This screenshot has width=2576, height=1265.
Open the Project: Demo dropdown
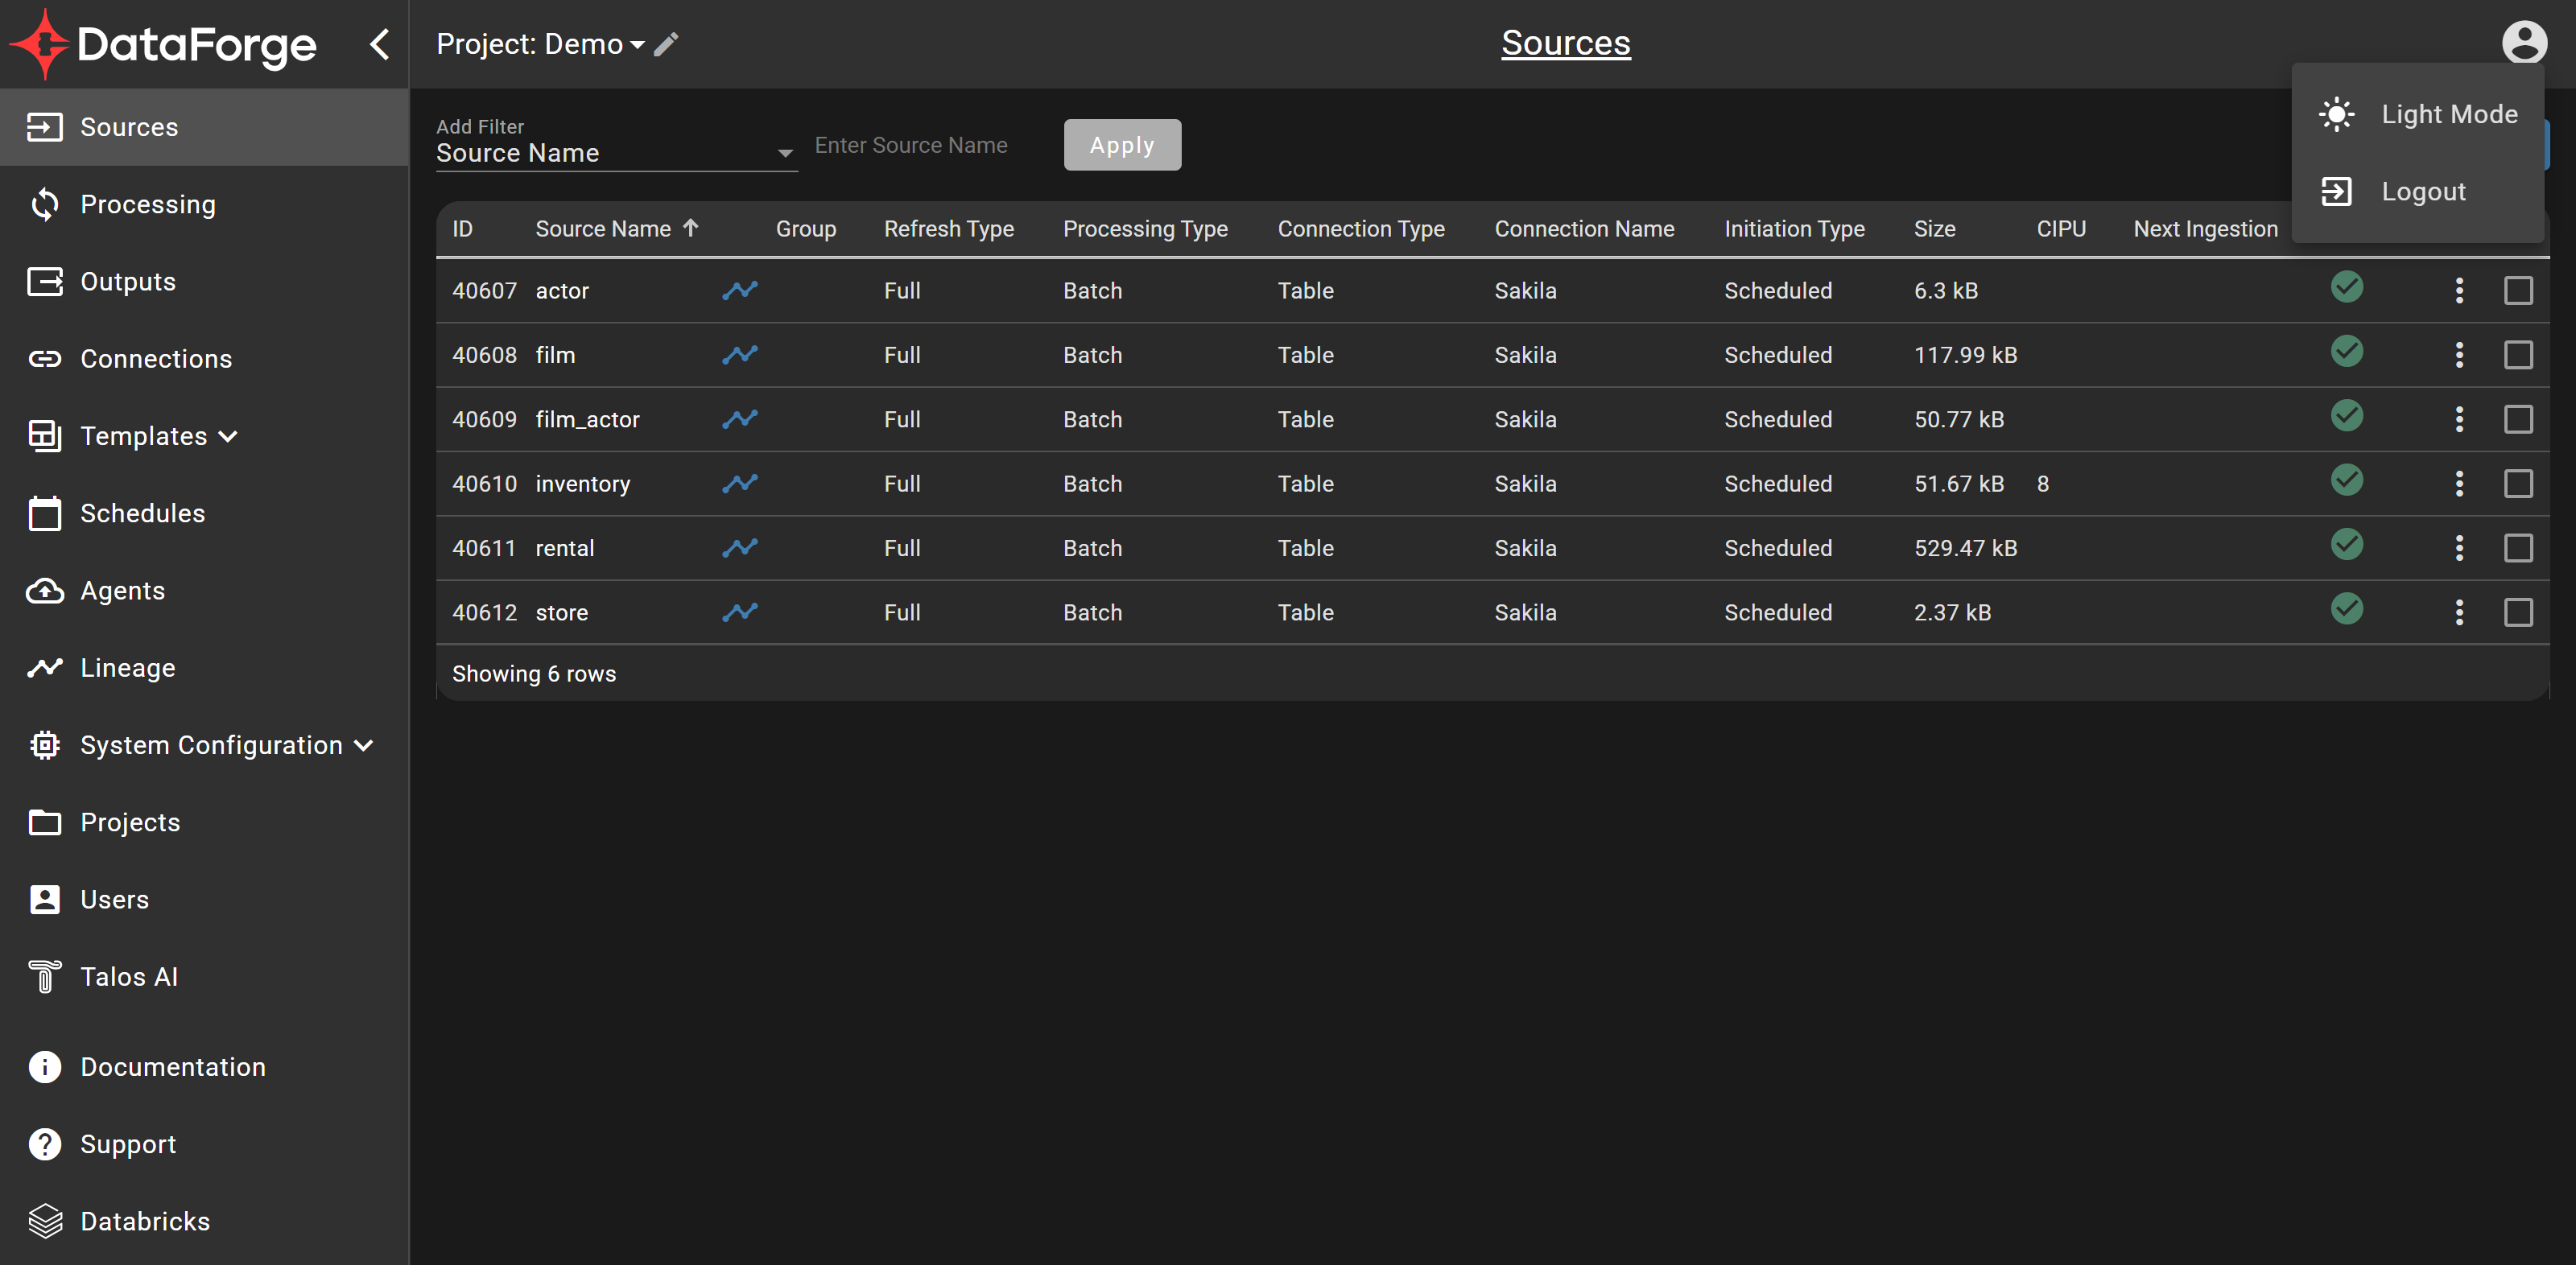click(540, 44)
